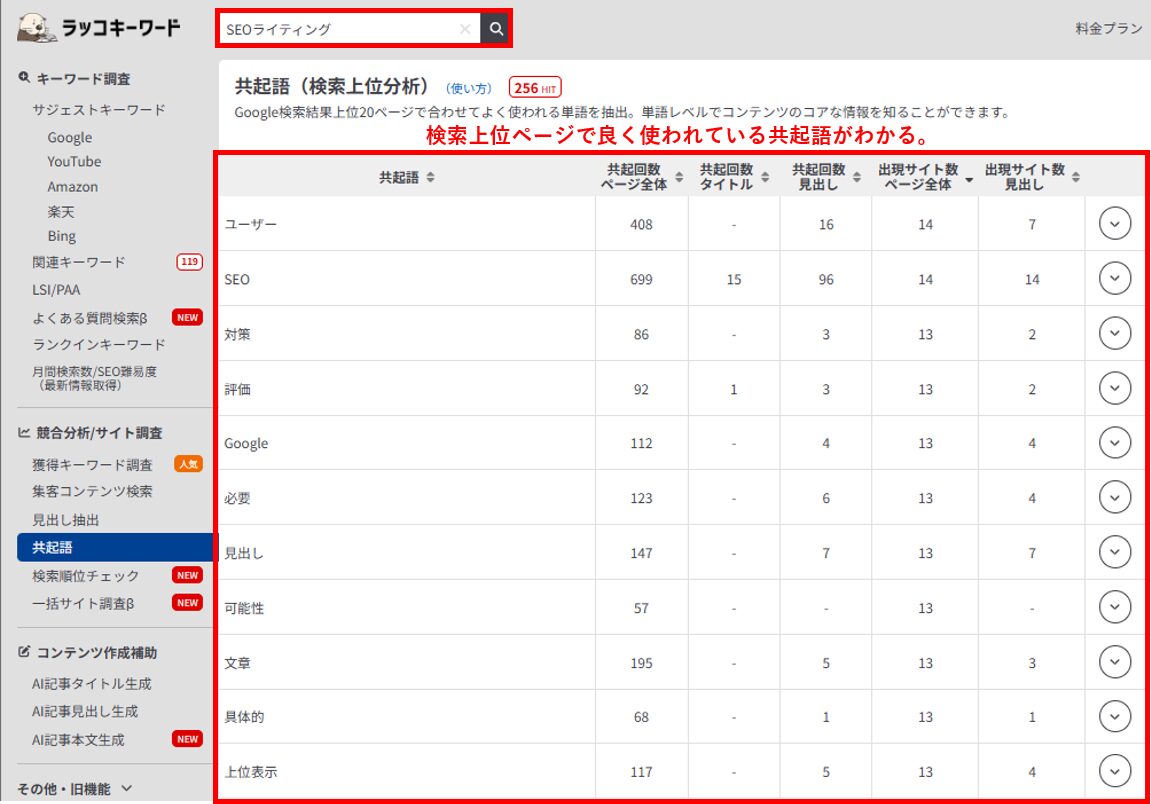Viewport: 1151px width, 804px height.
Task: Open よくある質問検索β menu item
Action: 90,318
